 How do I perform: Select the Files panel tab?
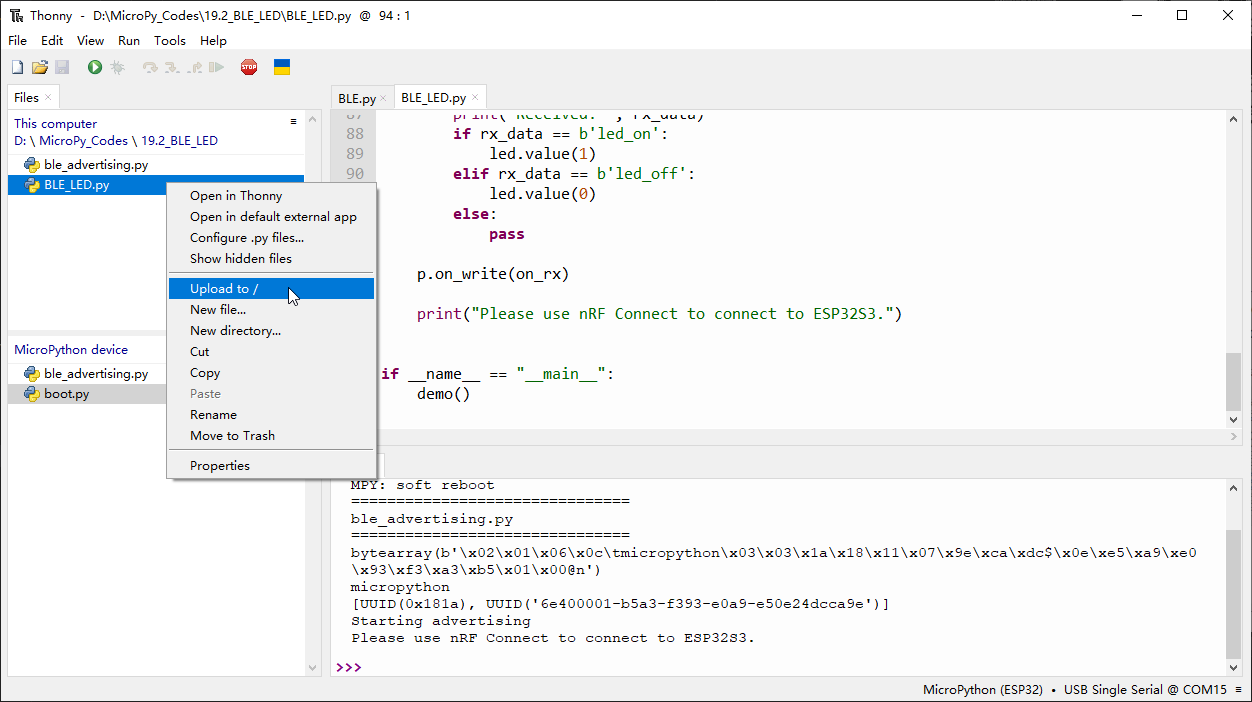[x=27, y=97]
